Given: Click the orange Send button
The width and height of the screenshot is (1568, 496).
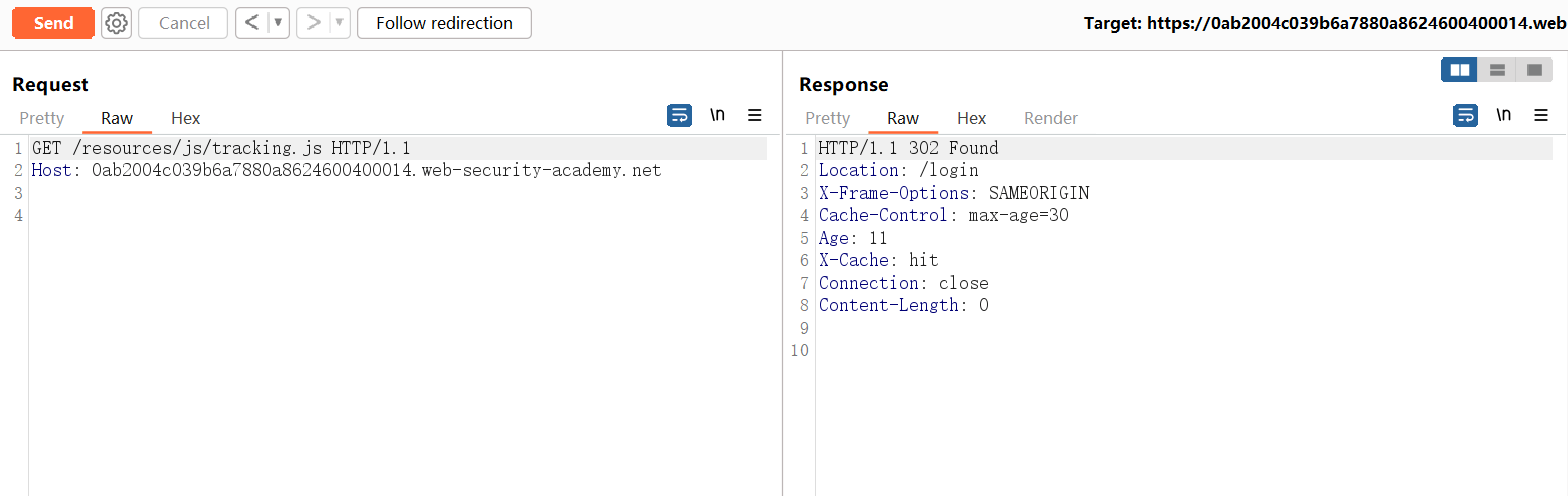Looking at the screenshot, I should click(x=53, y=23).
